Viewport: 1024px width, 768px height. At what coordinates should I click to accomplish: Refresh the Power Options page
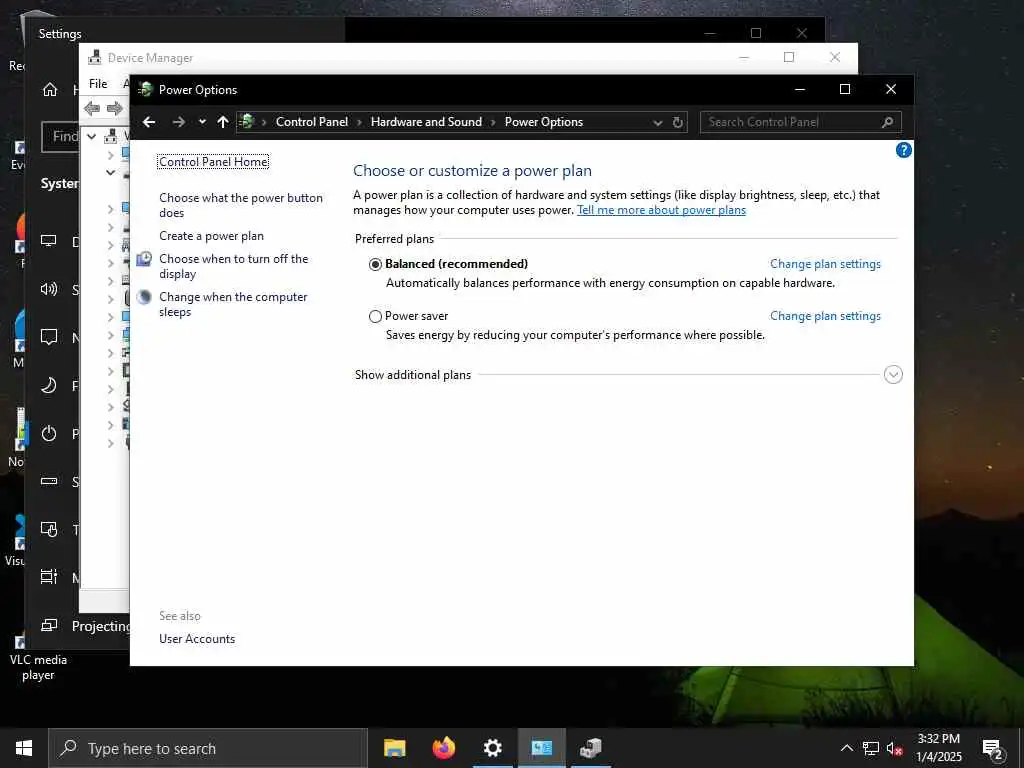pyautogui.click(x=678, y=122)
